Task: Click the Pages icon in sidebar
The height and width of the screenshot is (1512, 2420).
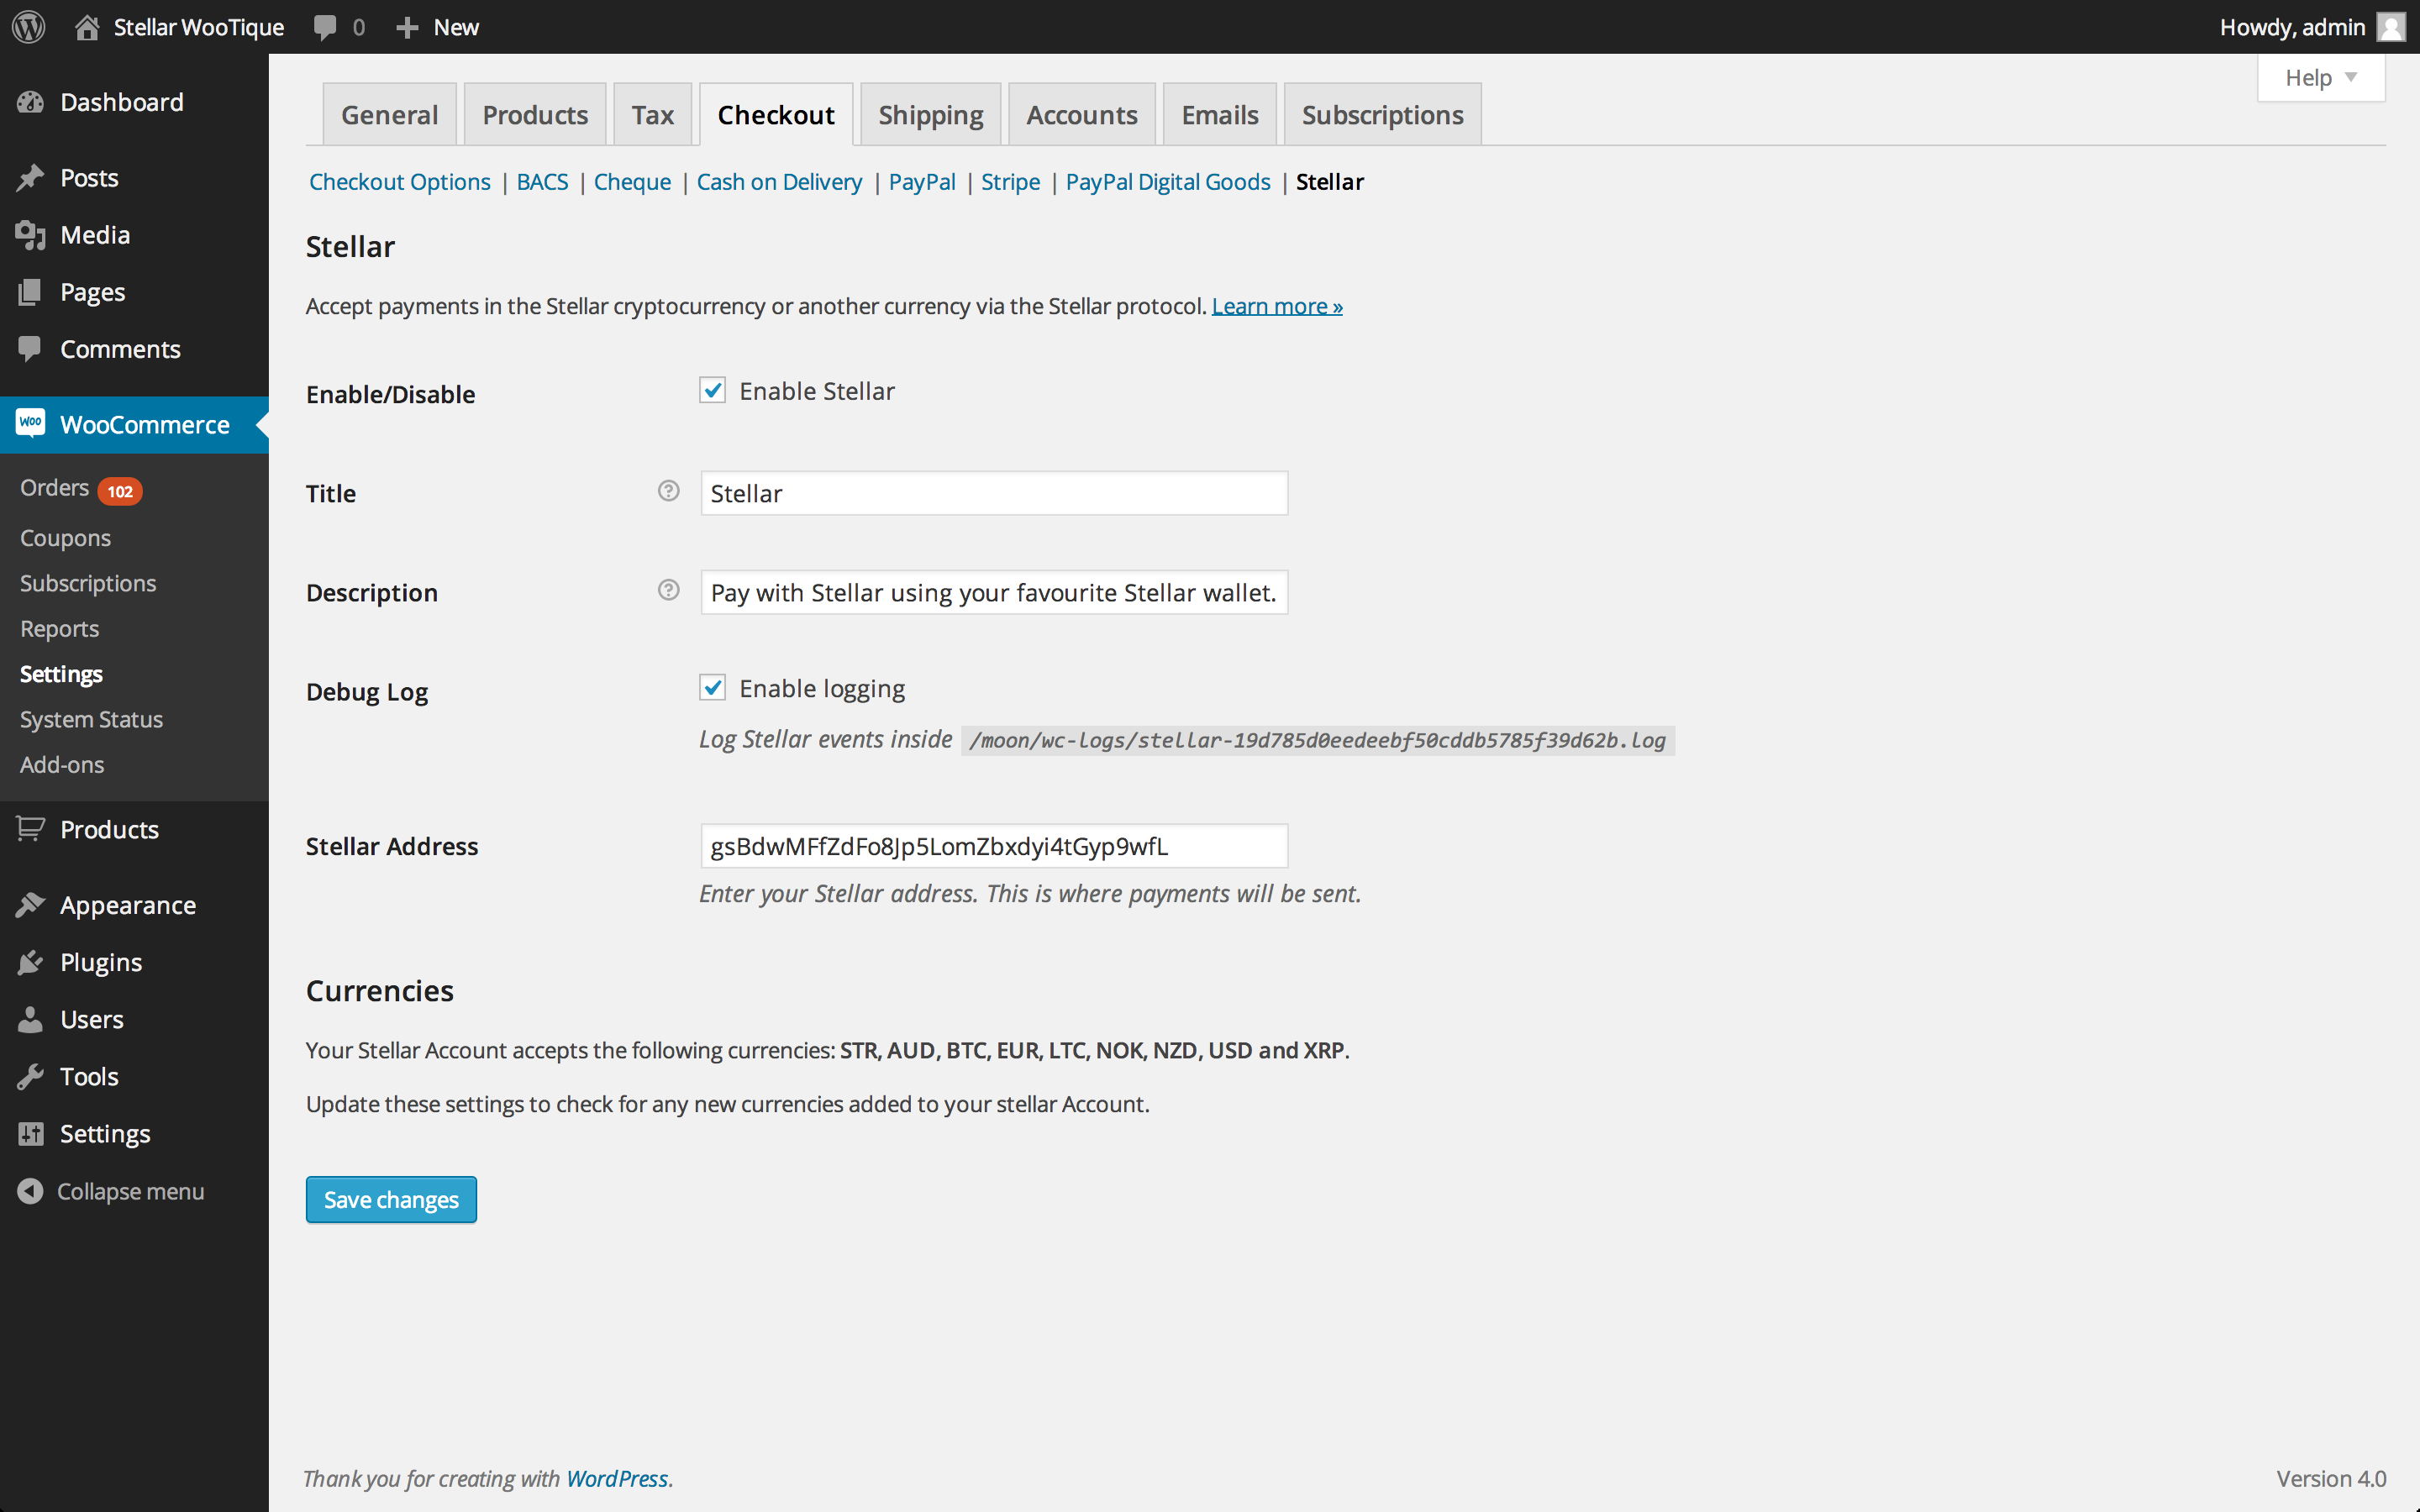Action: (x=30, y=292)
